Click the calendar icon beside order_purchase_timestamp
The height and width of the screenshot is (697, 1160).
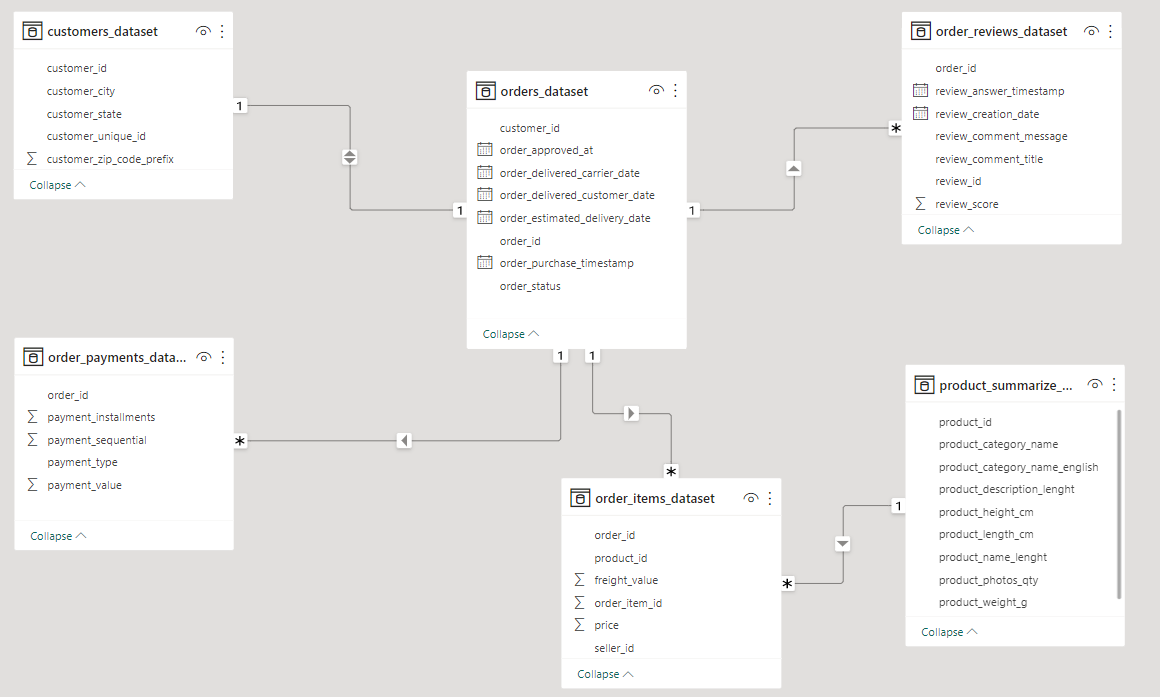click(x=487, y=263)
